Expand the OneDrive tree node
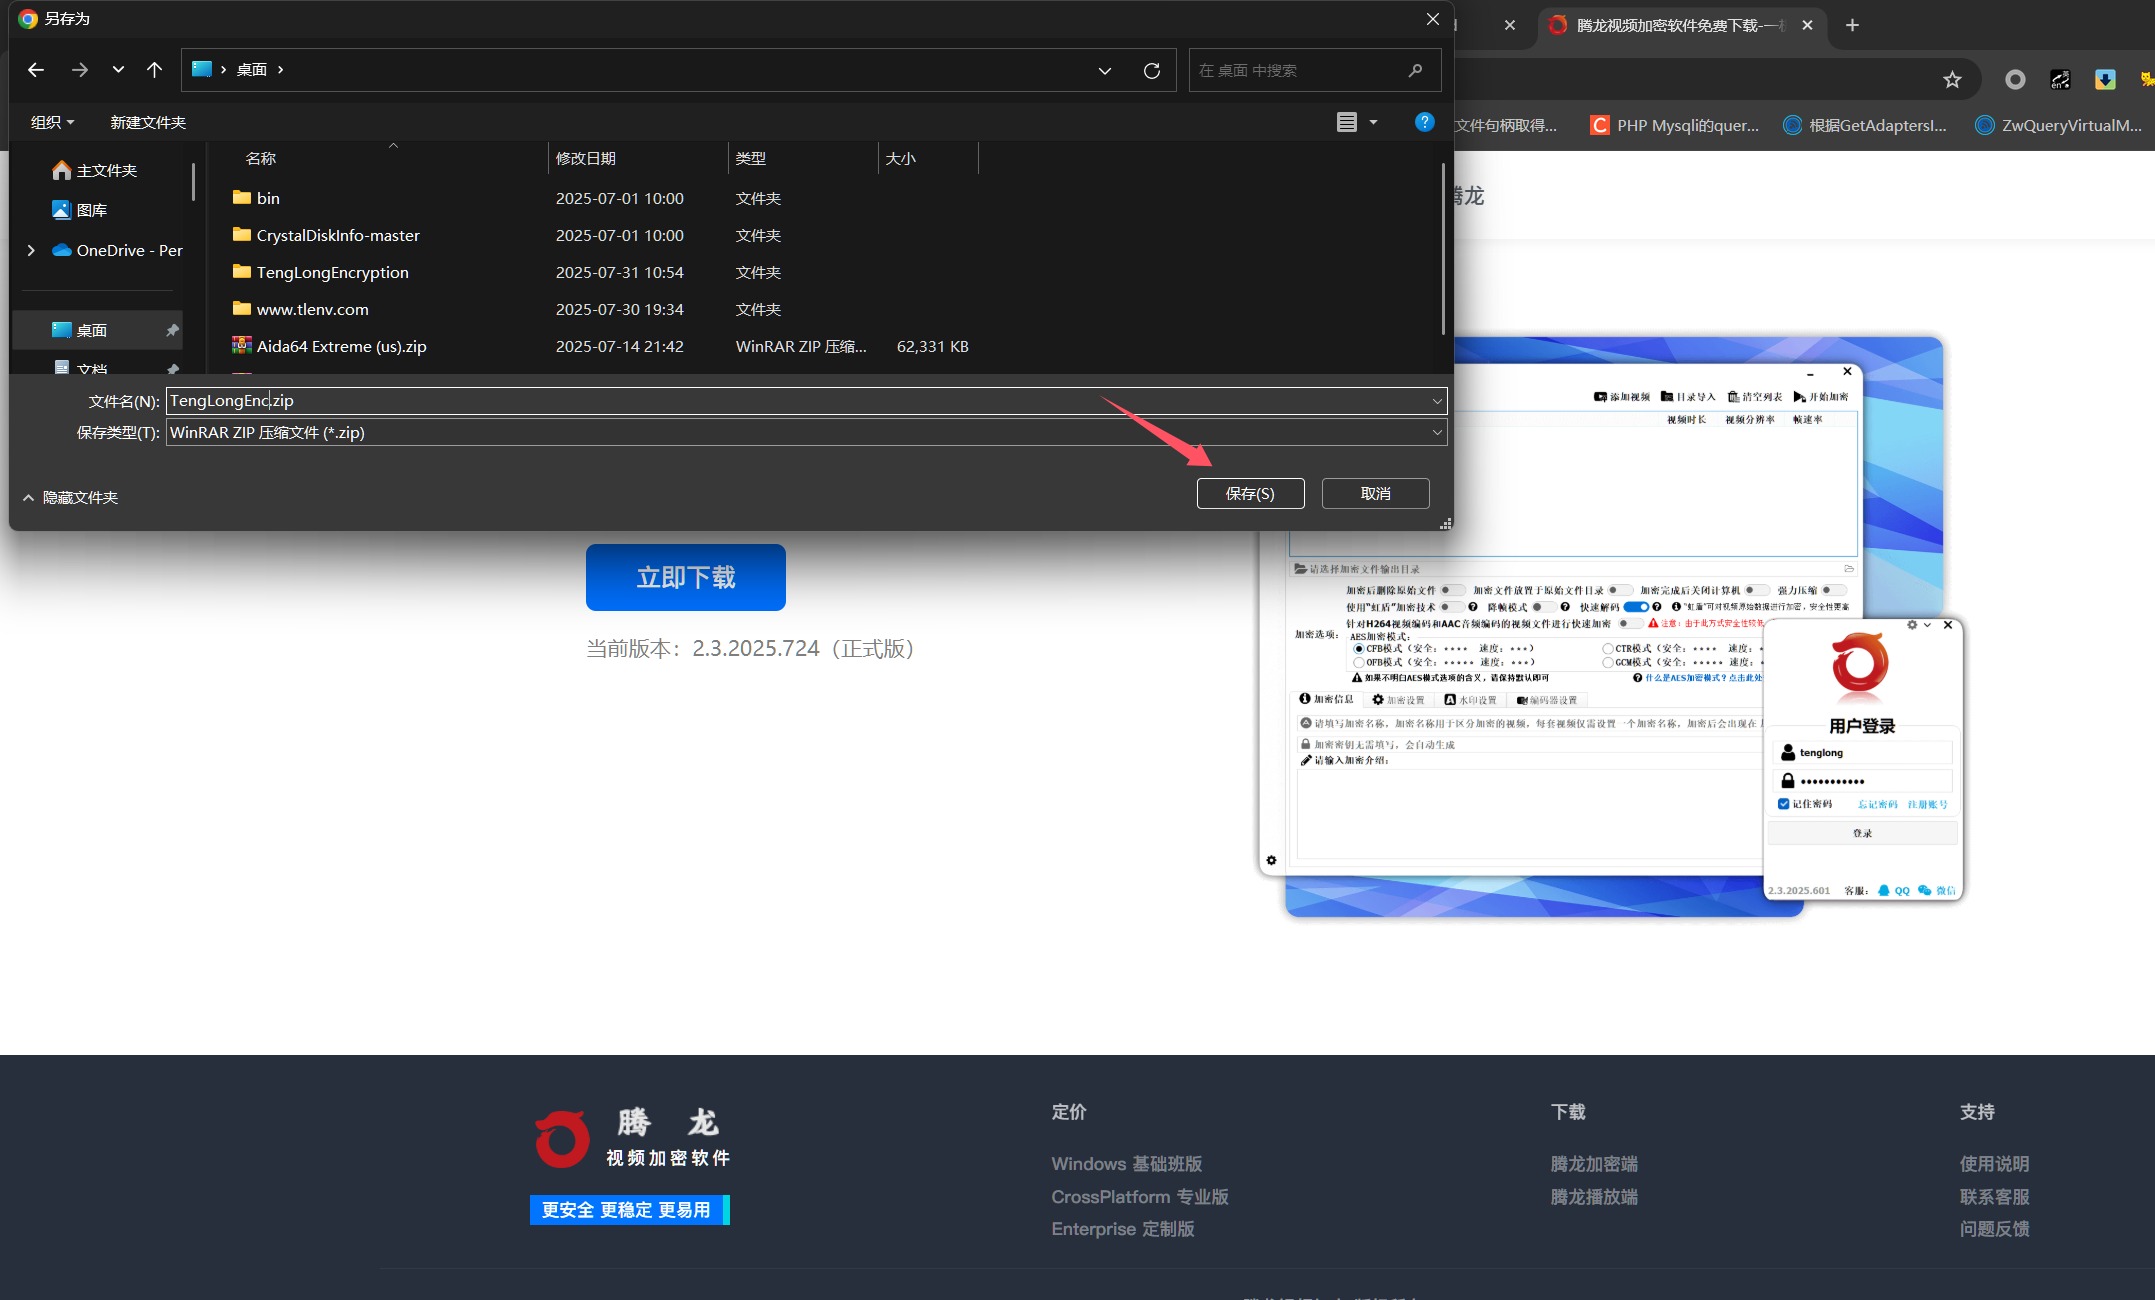The image size is (2155, 1300). tap(31, 250)
